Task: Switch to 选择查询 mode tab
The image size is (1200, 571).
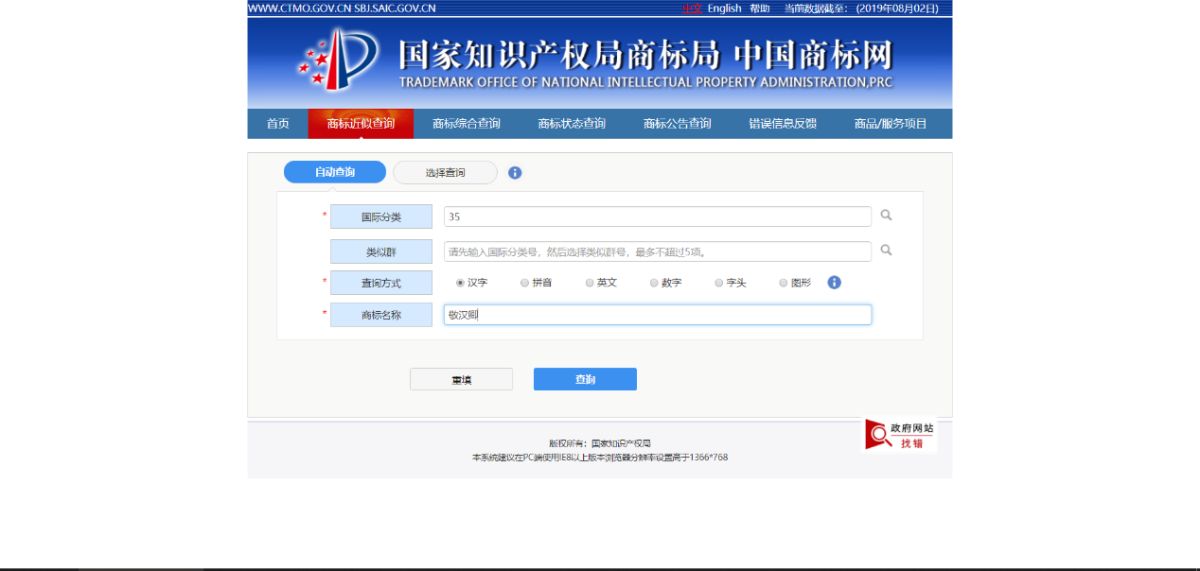Action: tap(445, 172)
